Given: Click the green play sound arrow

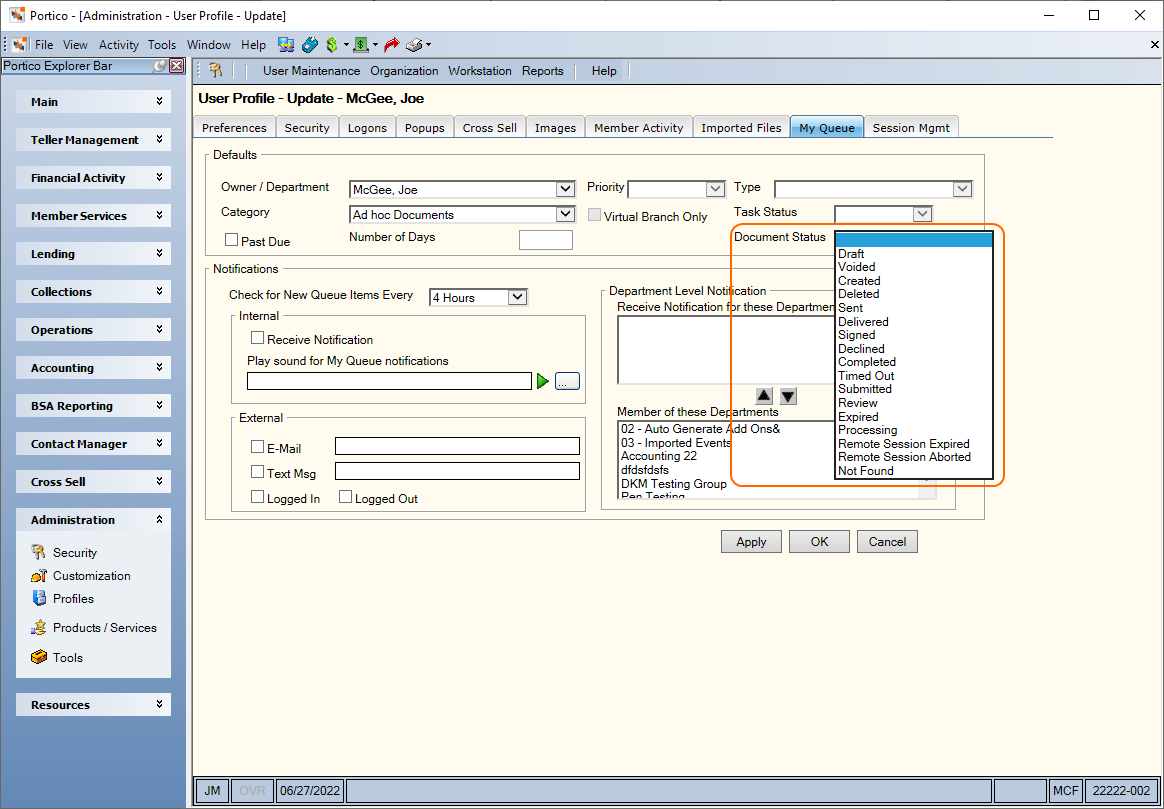Looking at the screenshot, I should [543, 381].
